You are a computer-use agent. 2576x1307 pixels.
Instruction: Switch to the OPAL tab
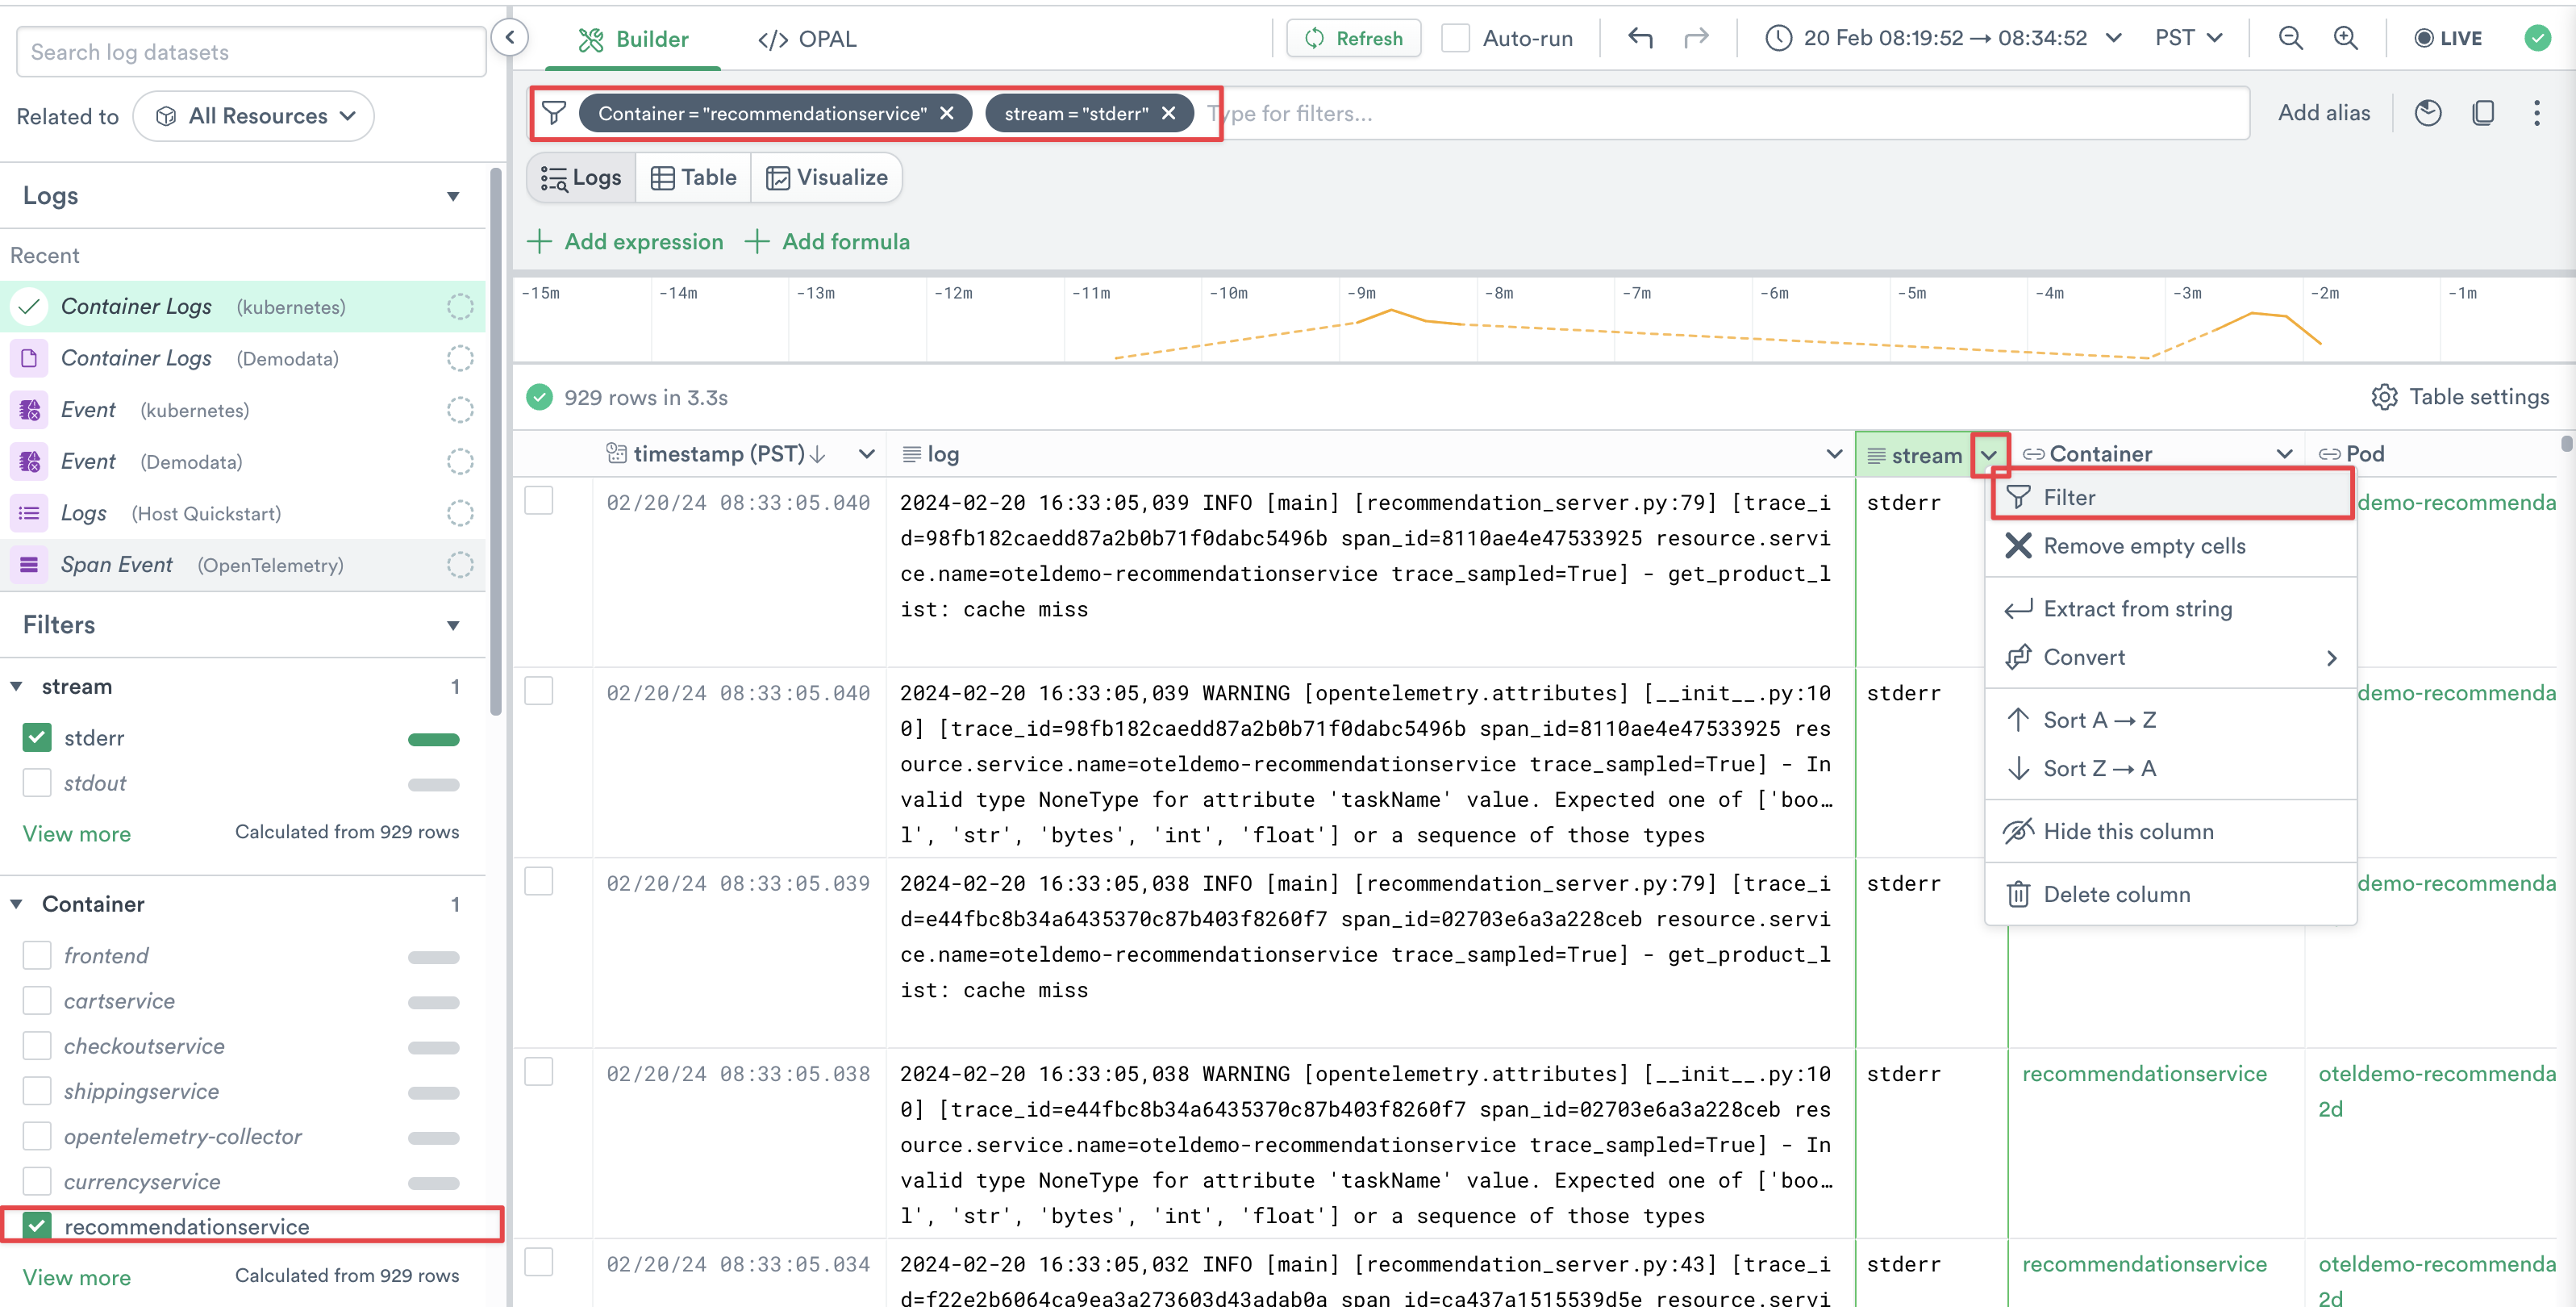point(807,39)
